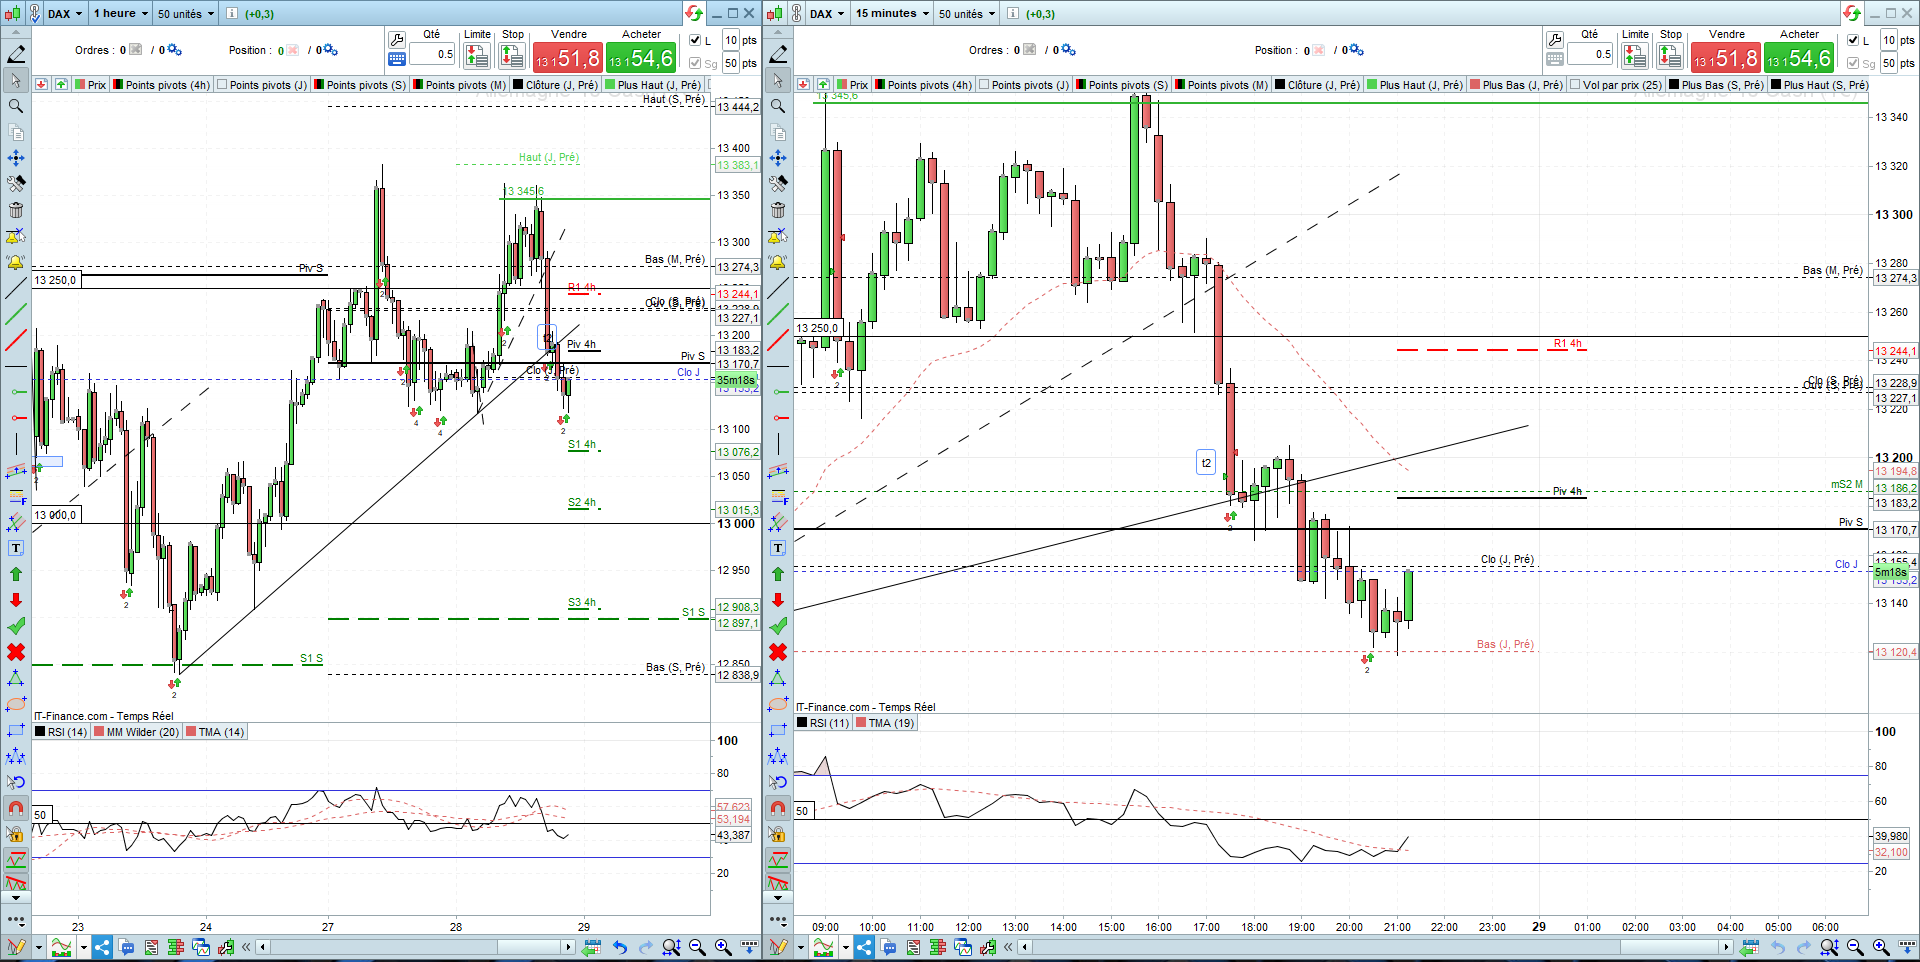Click the TMA (19) label in right chart

pos(886,723)
